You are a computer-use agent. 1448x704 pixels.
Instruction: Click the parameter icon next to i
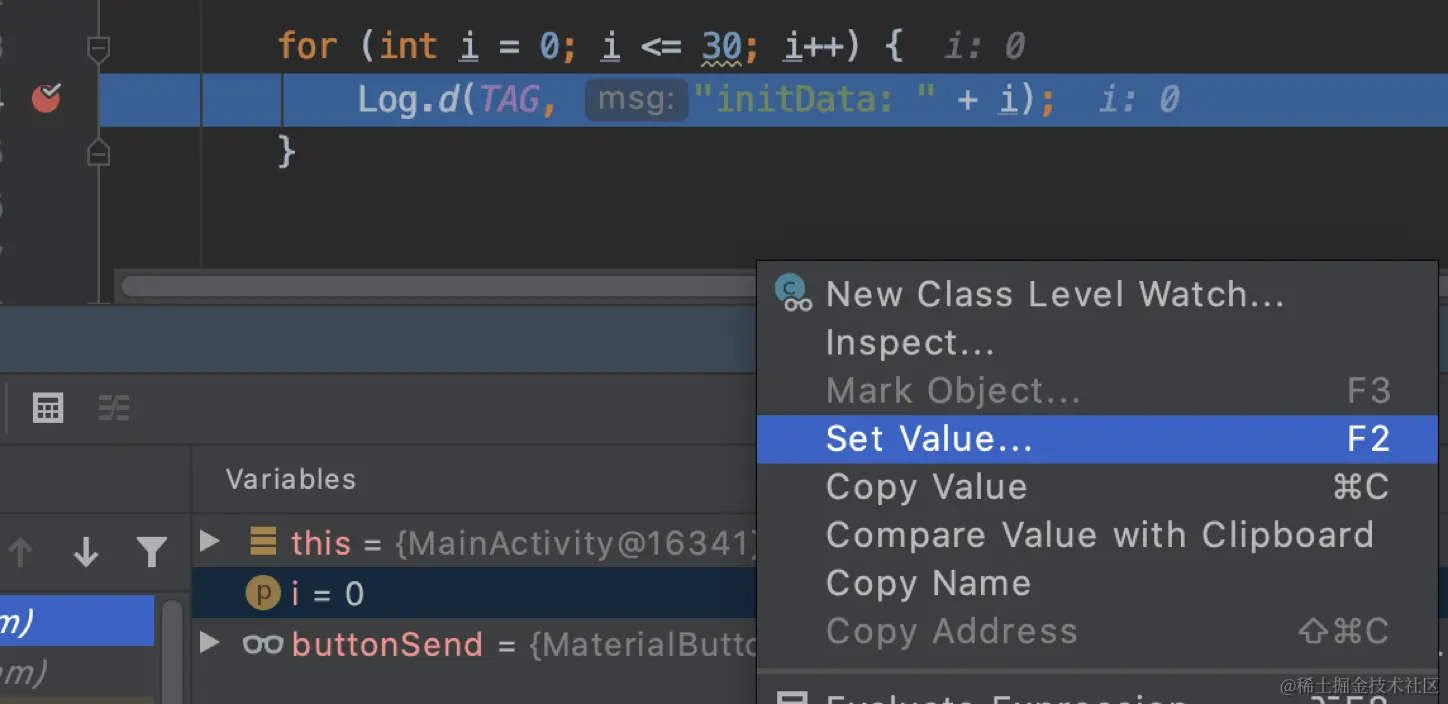(x=263, y=594)
